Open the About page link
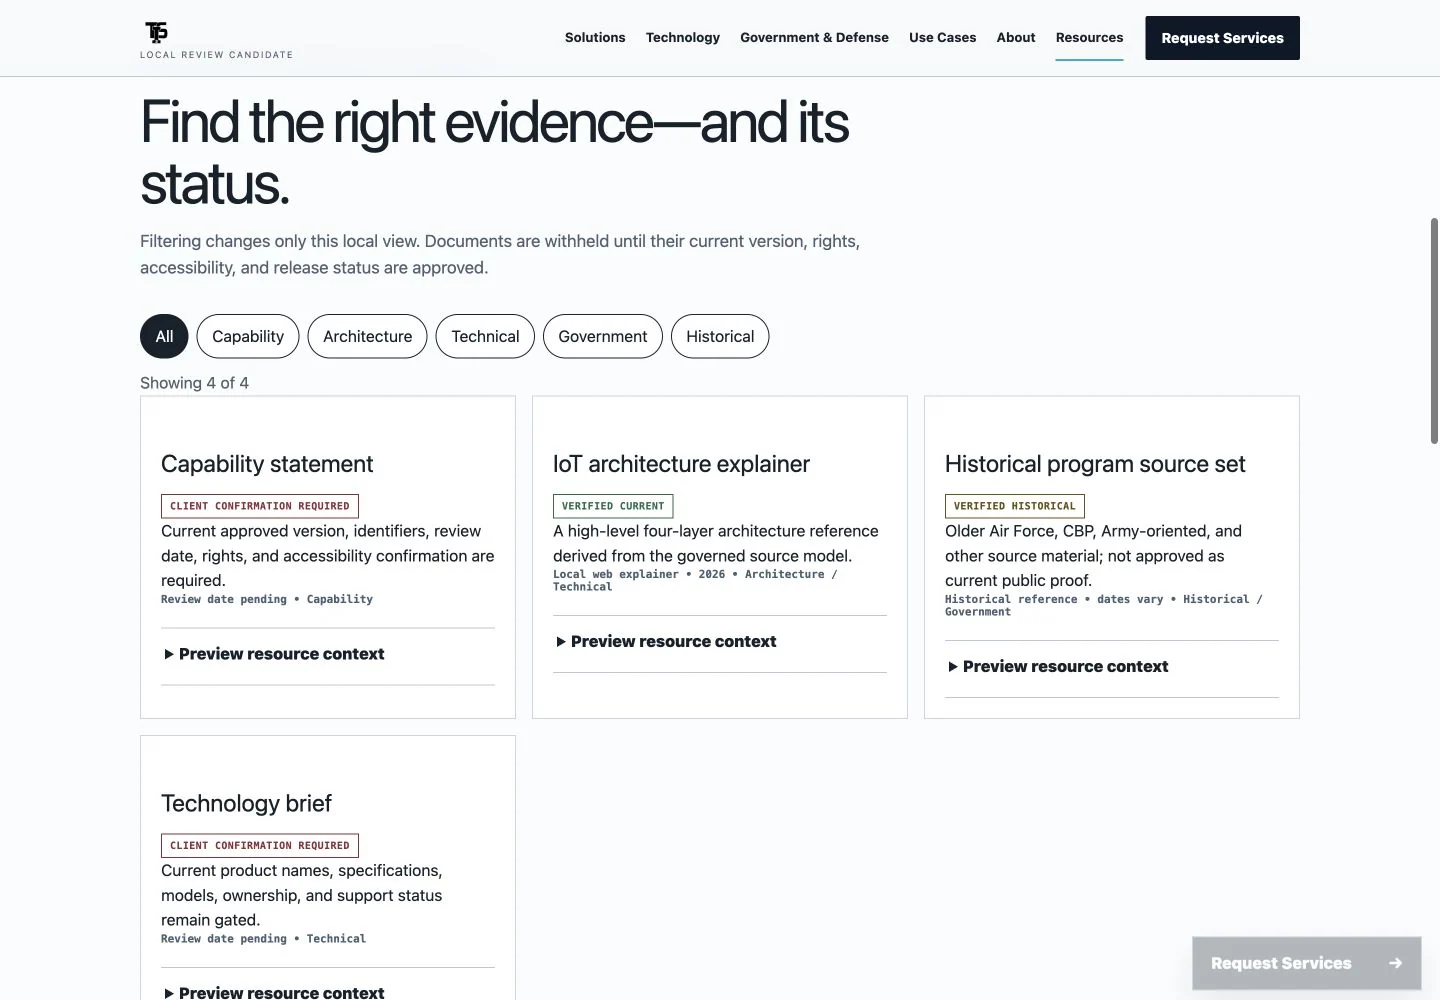 [1016, 38]
